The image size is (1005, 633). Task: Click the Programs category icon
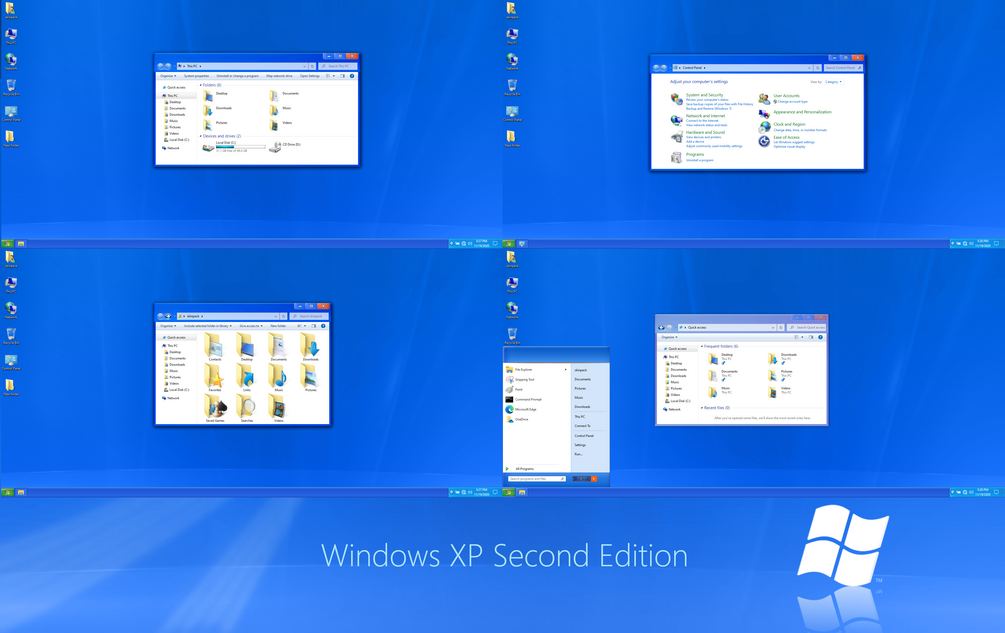(676, 157)
